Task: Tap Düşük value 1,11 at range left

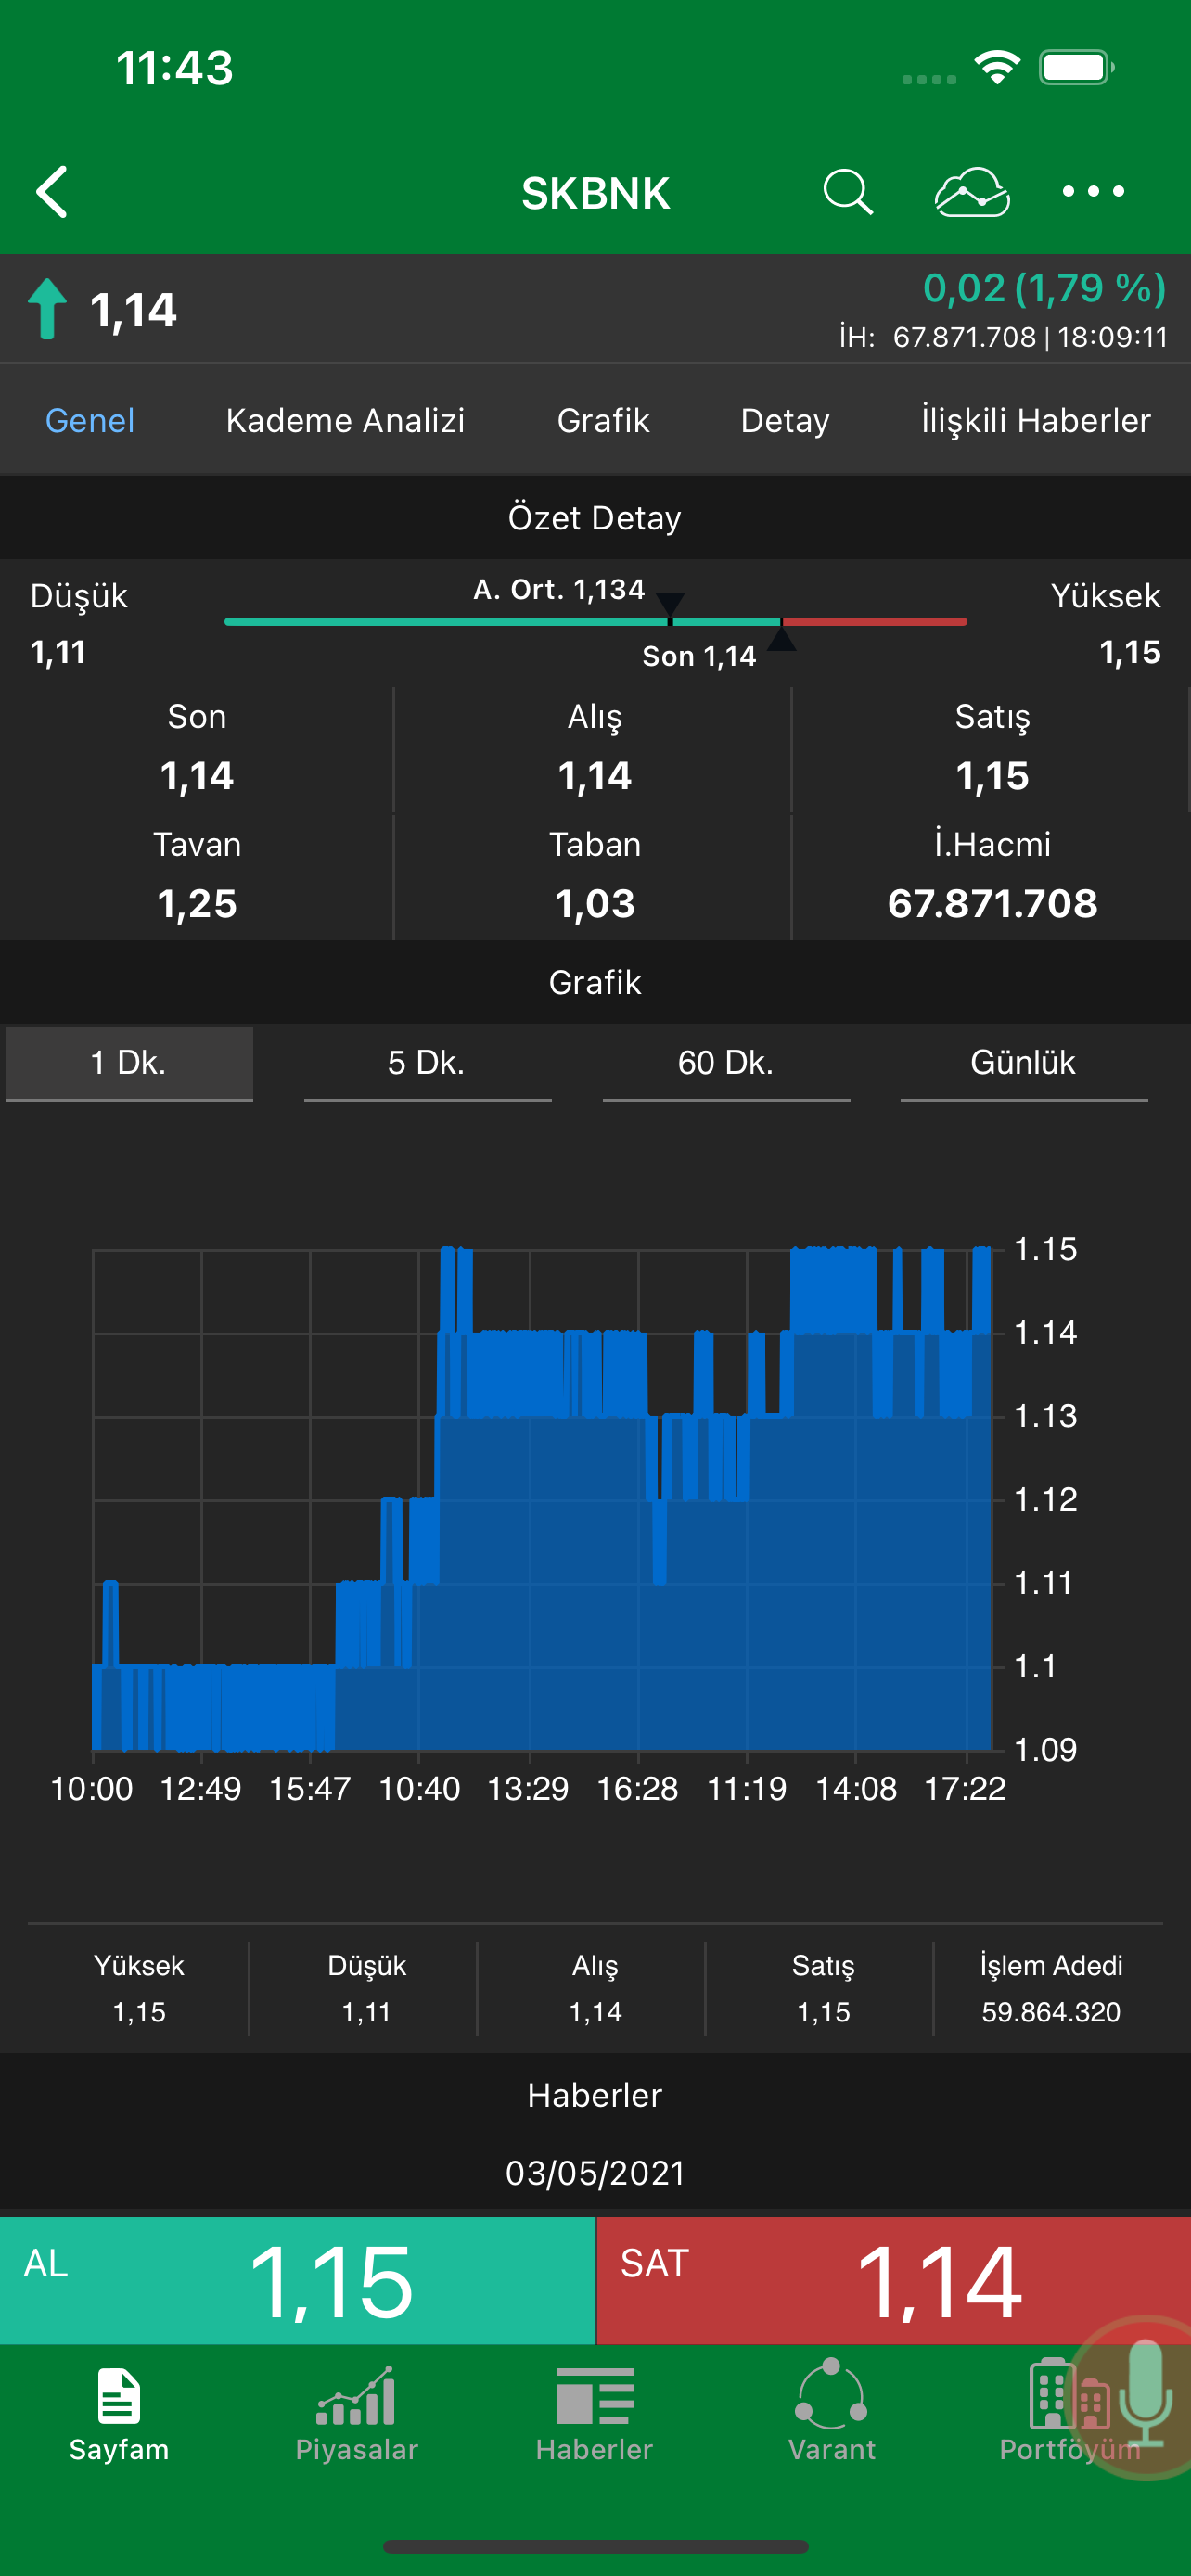Action: 58,653
